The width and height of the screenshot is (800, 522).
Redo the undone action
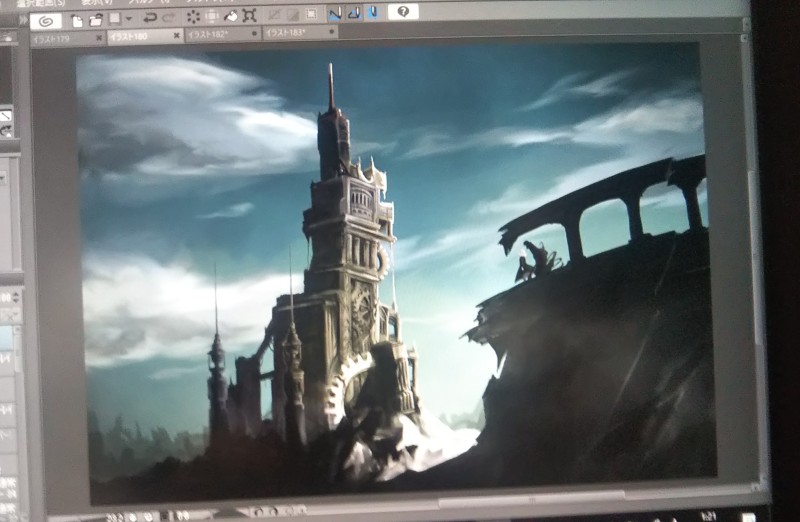(x=169, y=18)
